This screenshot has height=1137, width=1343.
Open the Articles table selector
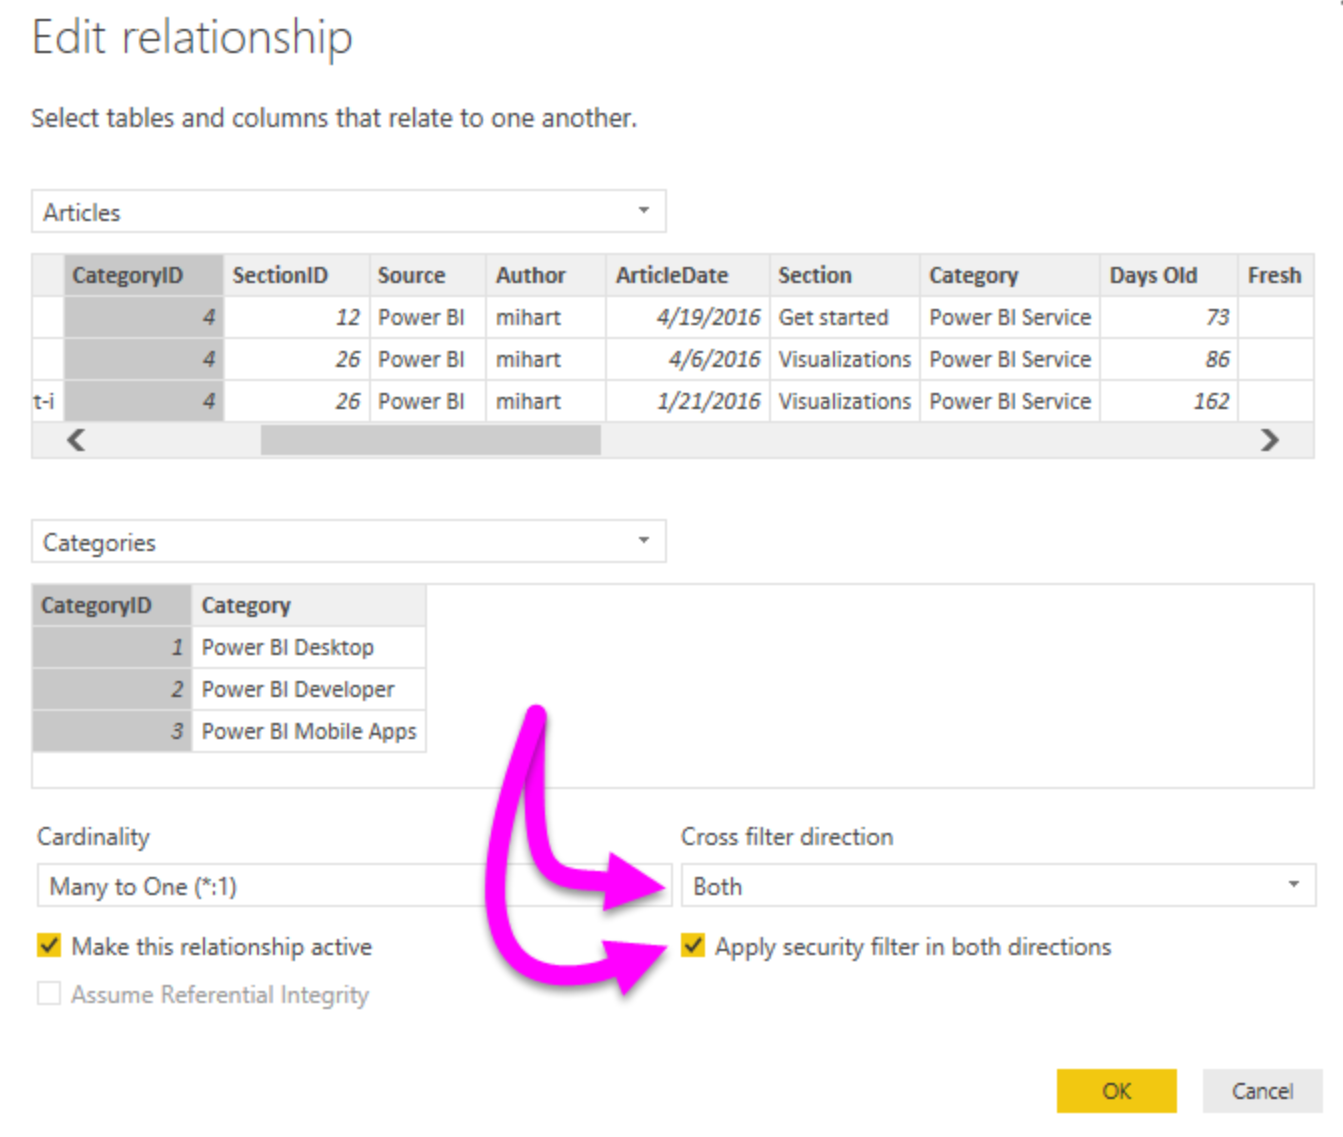click(x=347, y=211)
